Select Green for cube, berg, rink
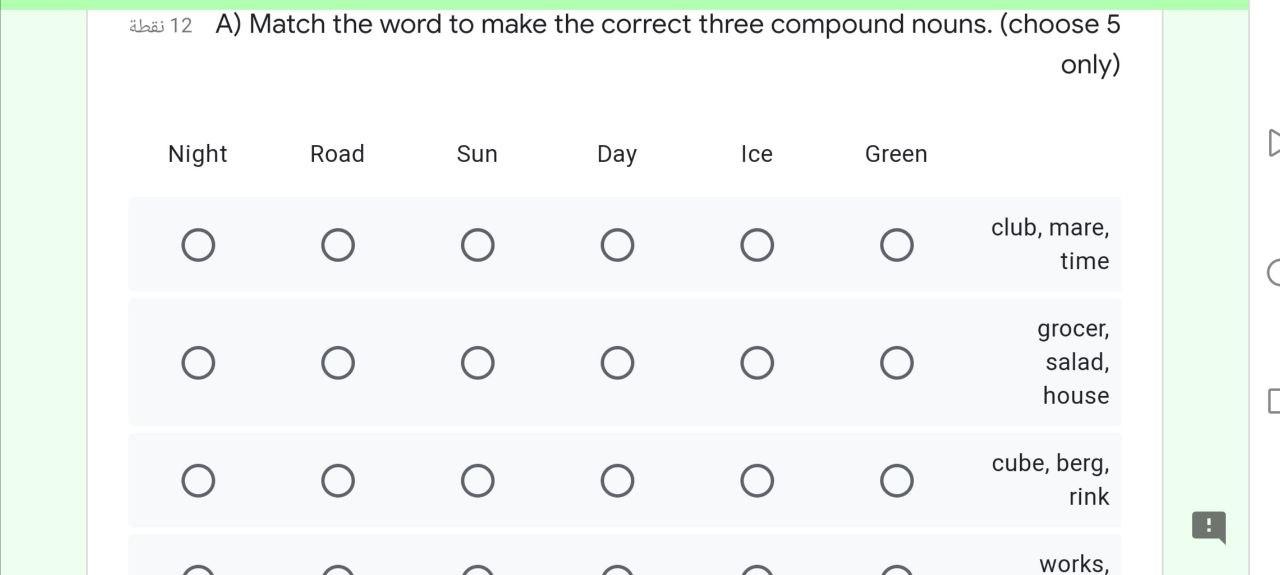 (896, 481)
